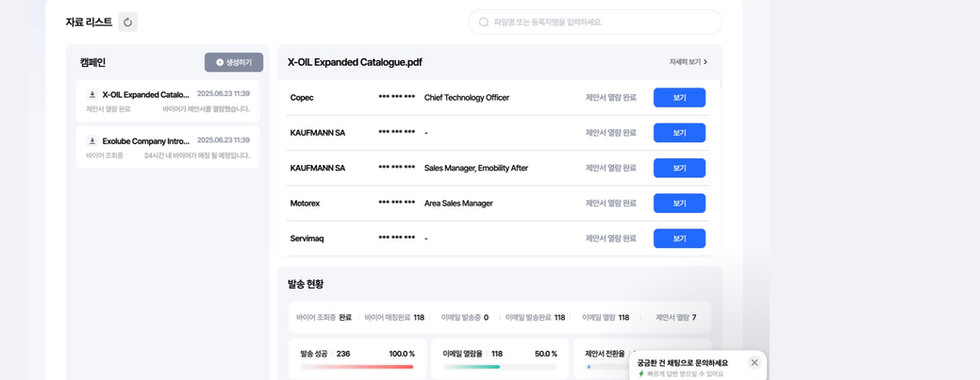Click the 캠페인 panel heading

(92, 62)
